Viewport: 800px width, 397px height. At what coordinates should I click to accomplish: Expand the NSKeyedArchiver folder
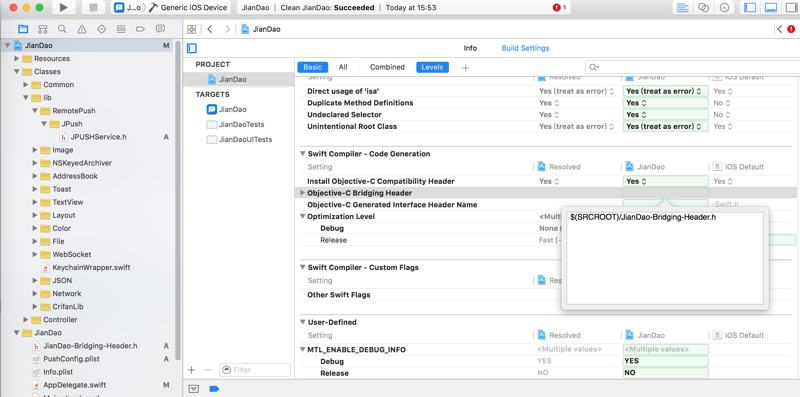pyautogui.click(x=35, y=163)
